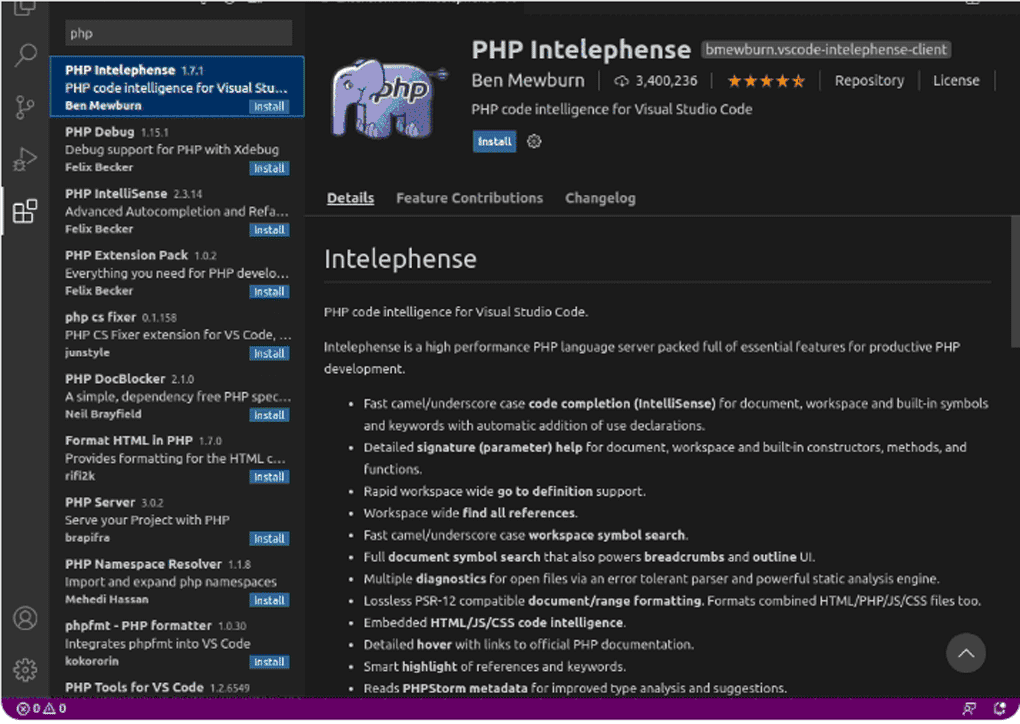This screenshot has height=724, width=1020.
Task: View the extension License
Action: point(955,80)
